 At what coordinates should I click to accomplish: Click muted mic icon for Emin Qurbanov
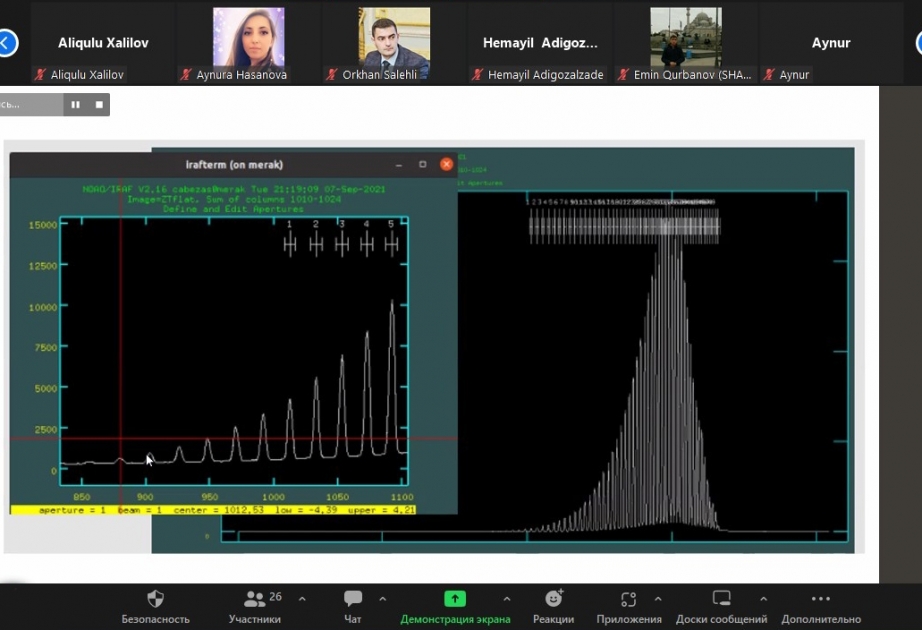pyautogui.click(x=623, y=75)
